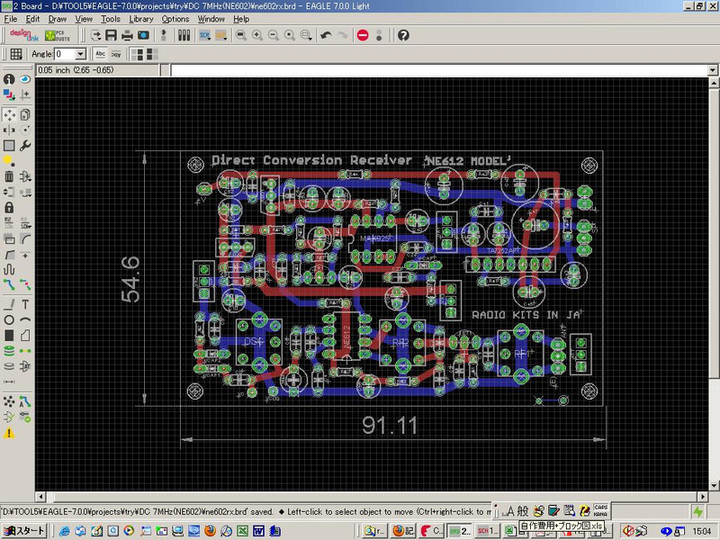
Task: Toggle the grid settings button
Action: 16,54
